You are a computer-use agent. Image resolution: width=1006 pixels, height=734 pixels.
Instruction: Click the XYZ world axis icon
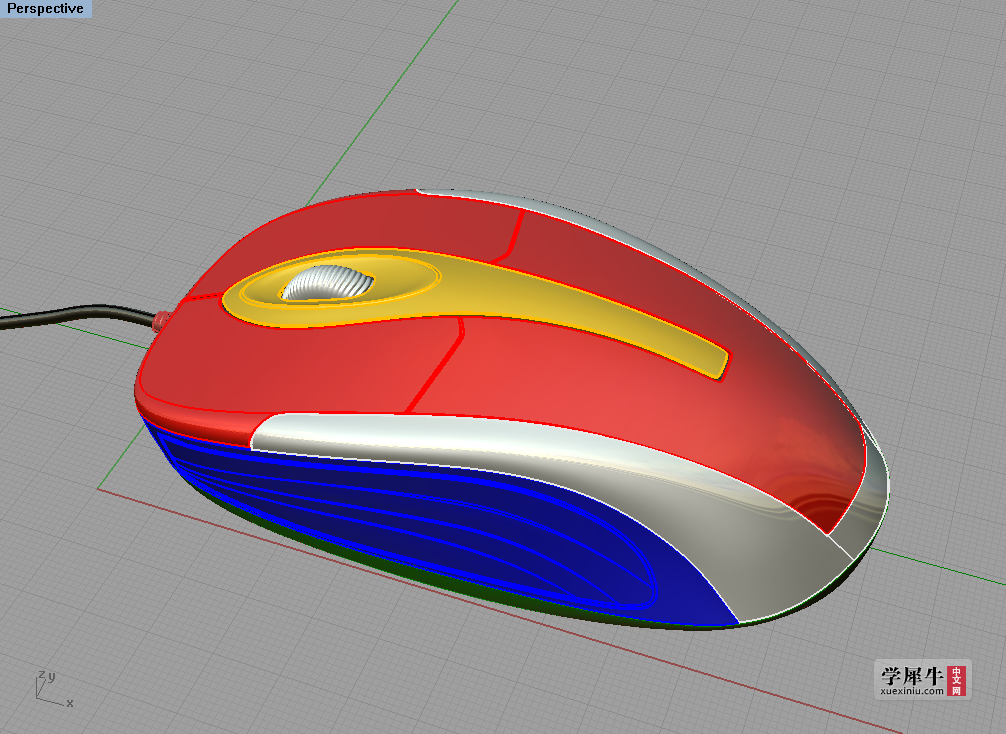53,690
